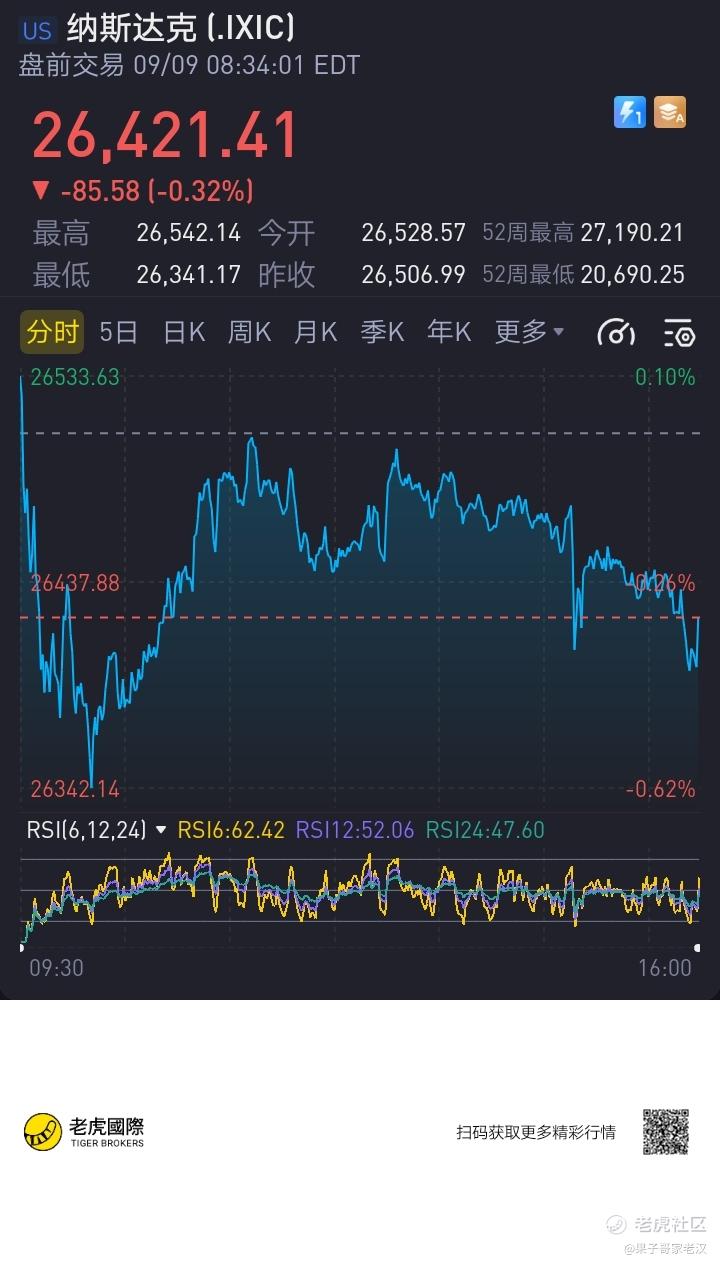This screenshot has height=1265, width=720.
Task: Tap the orange stacked layers badge icon
Action: pyautogui.click(x=670, y=112)
